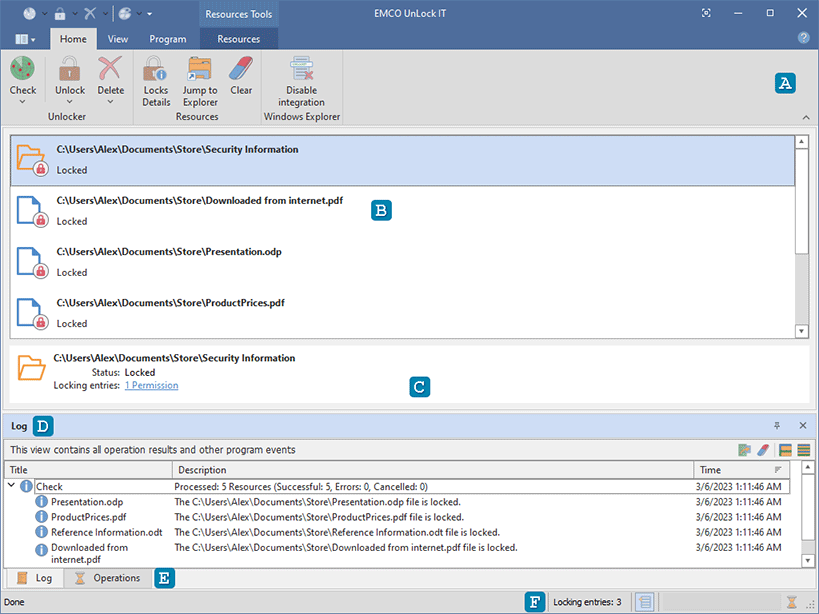The height and width of the screenshot is (614, 819).
Task: Collapse the Check entry in the log
Action: coord(10,486)
